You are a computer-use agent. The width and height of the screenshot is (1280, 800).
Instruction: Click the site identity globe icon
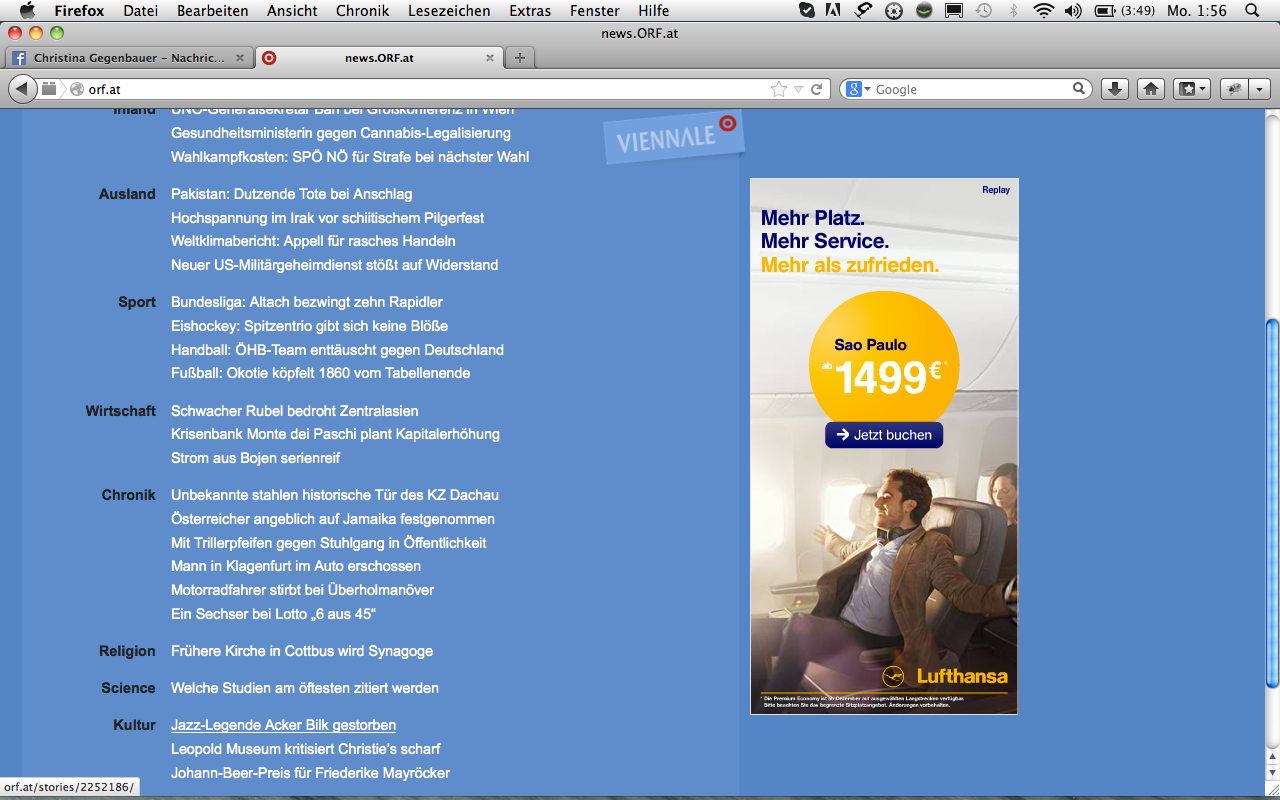[76, 89]
